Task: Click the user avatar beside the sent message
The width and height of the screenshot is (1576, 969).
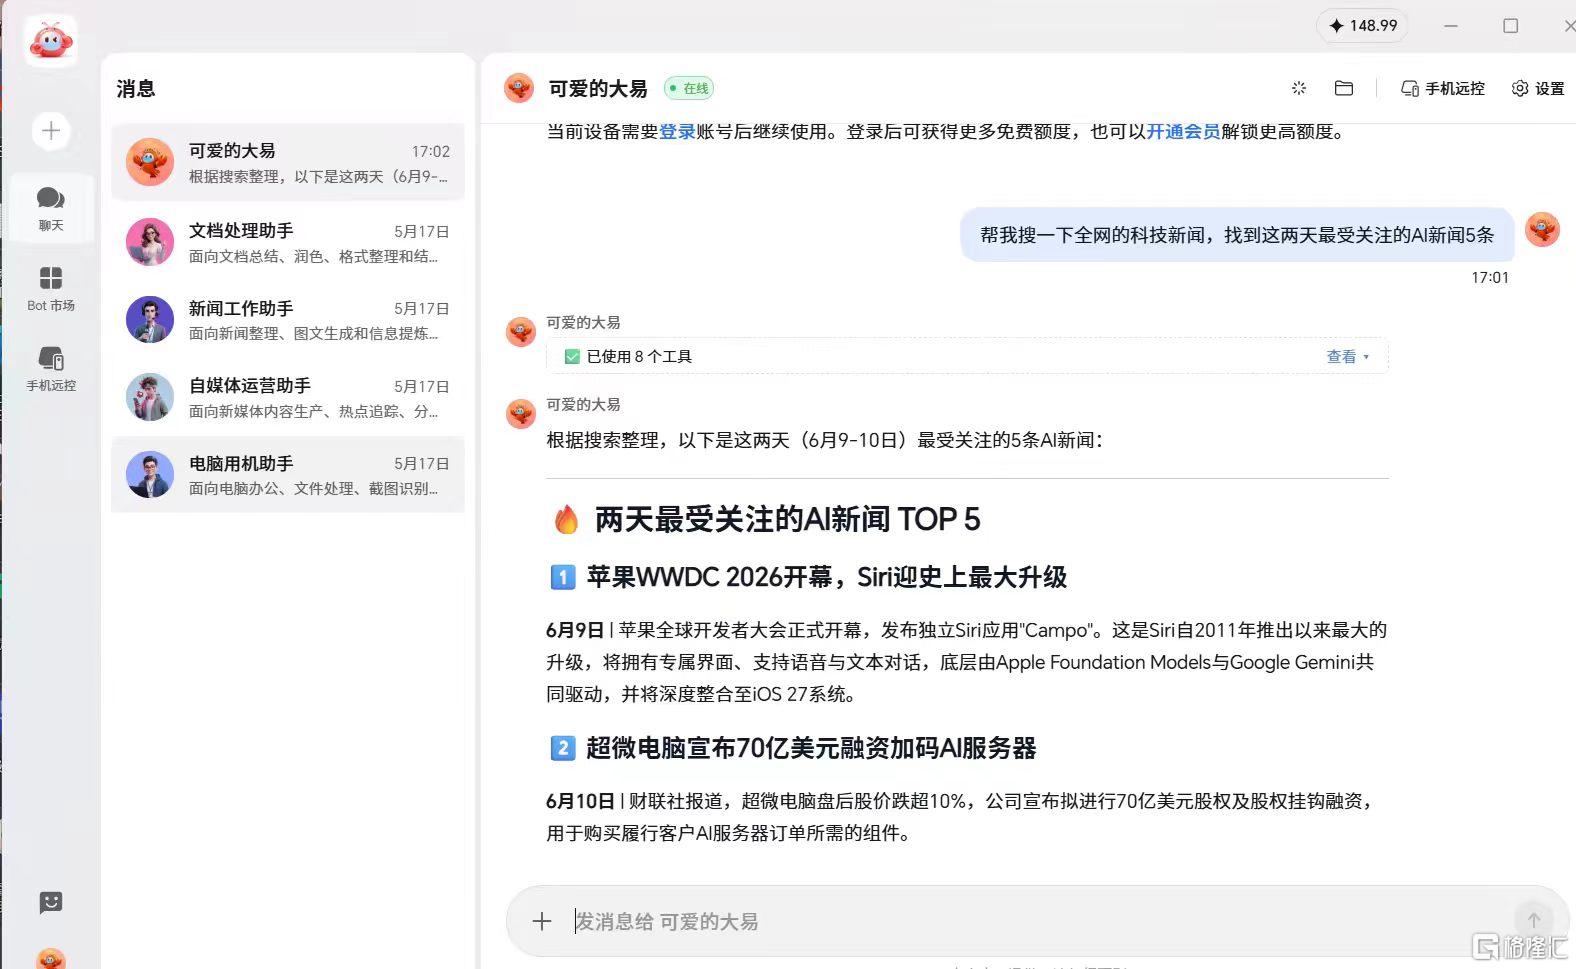Action: click(1542, 229)
